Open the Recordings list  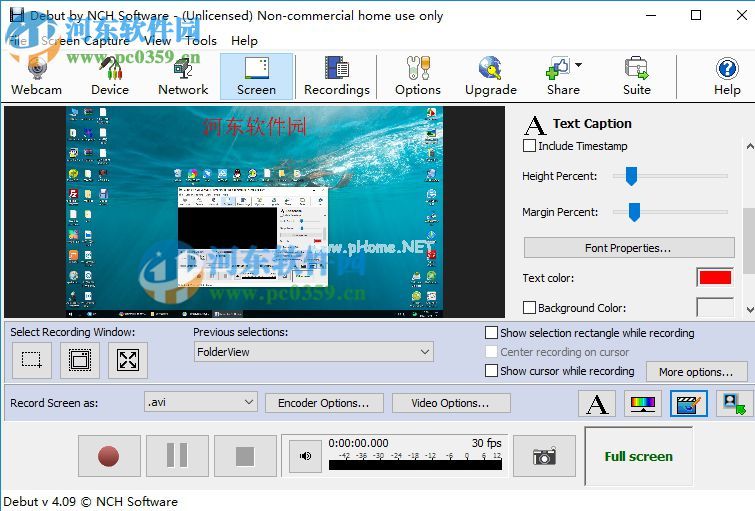pyautogui.click(x=337, y=77)
